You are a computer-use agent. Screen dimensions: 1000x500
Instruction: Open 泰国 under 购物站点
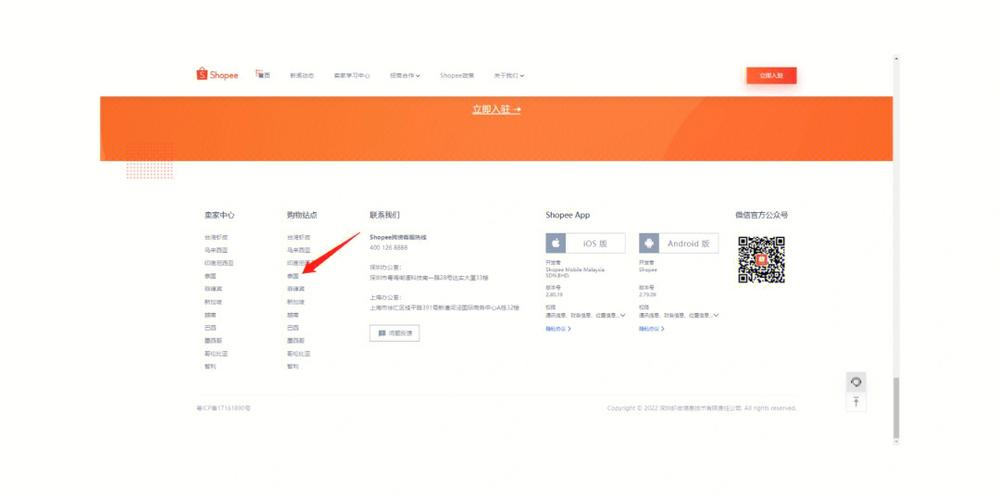pyautogui.click(x=293, y=276)
